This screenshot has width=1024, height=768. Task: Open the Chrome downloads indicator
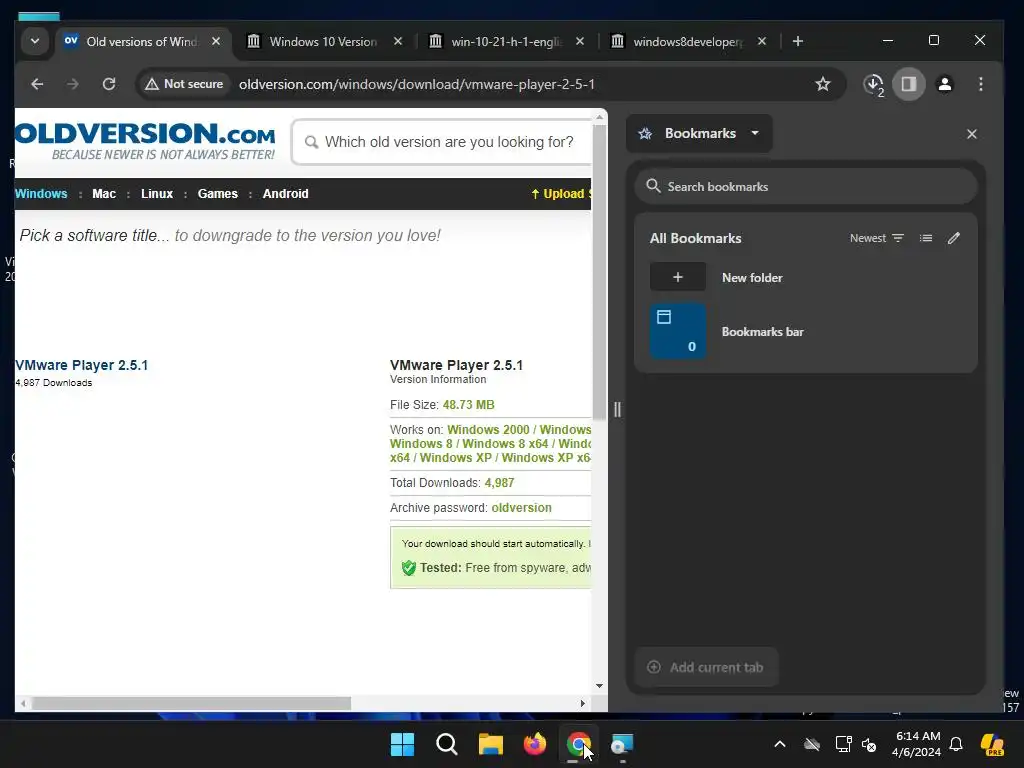coord(873,84)
